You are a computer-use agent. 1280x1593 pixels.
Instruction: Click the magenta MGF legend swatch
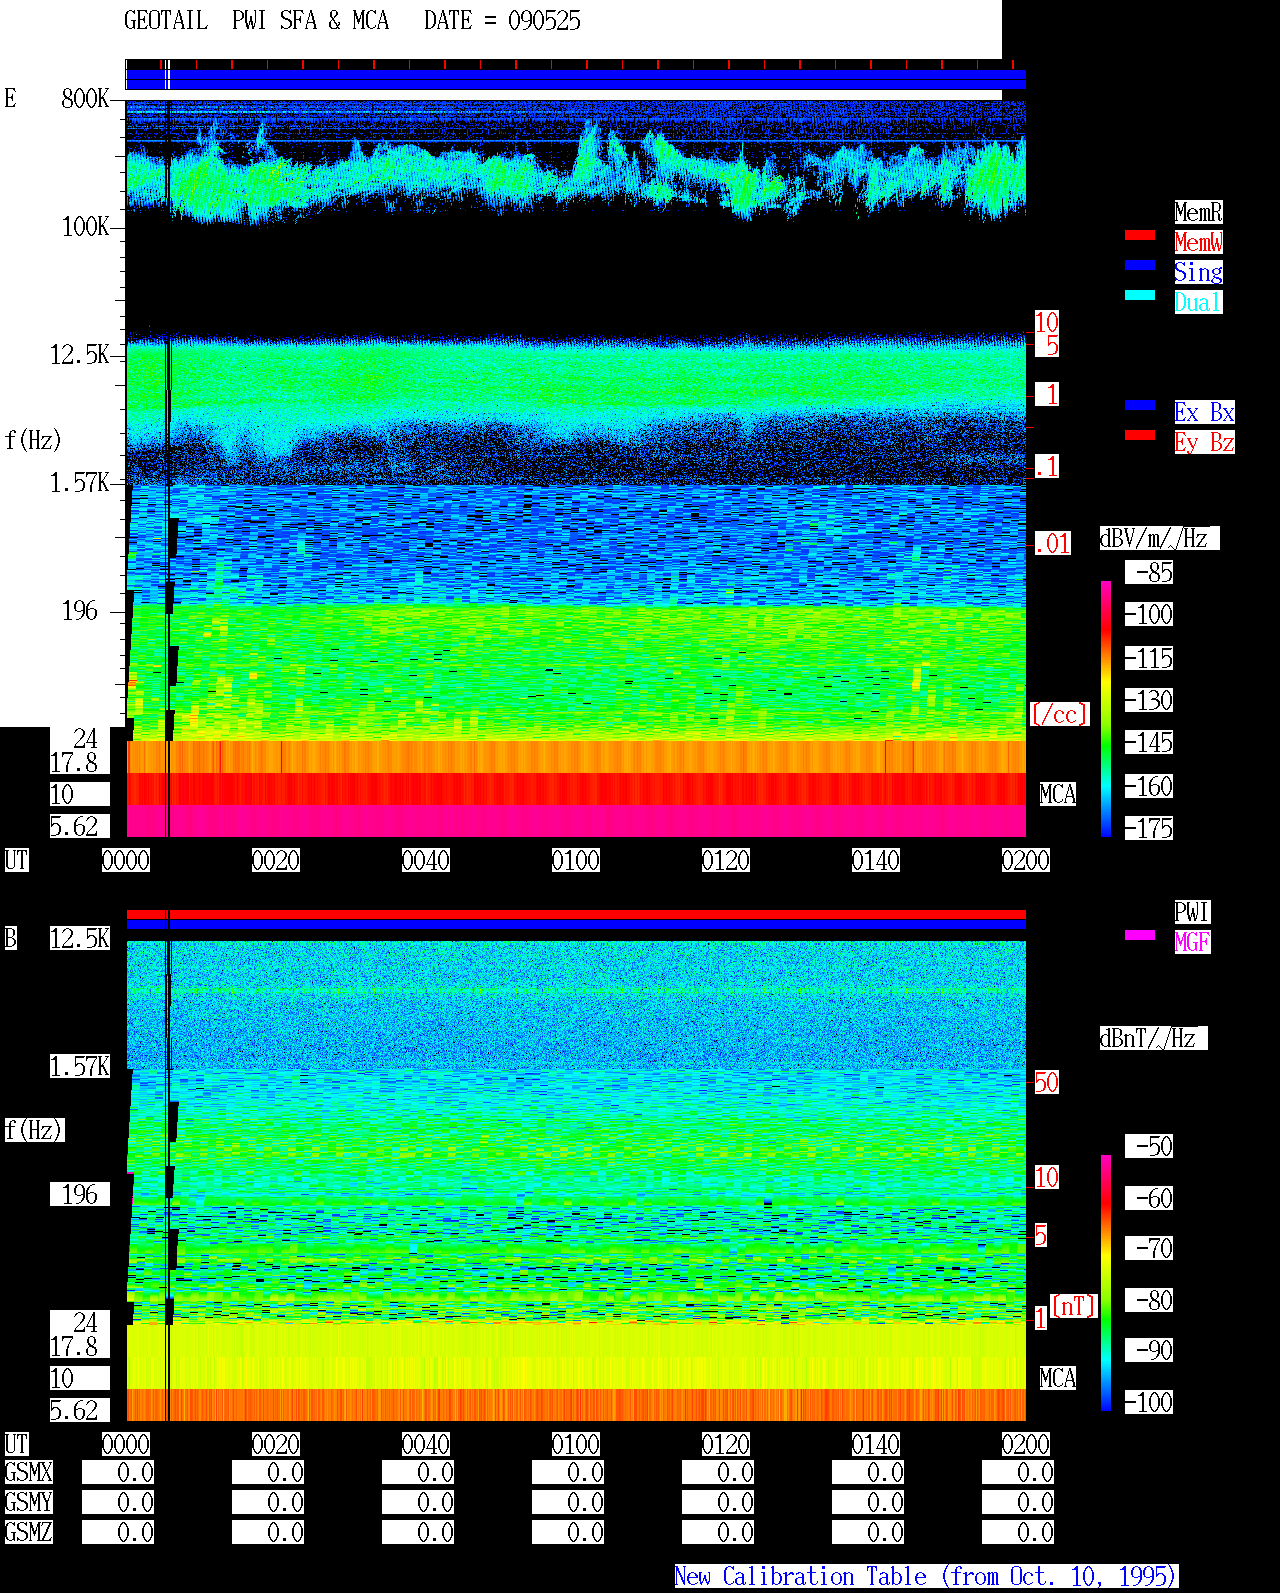coord(1140,935)
